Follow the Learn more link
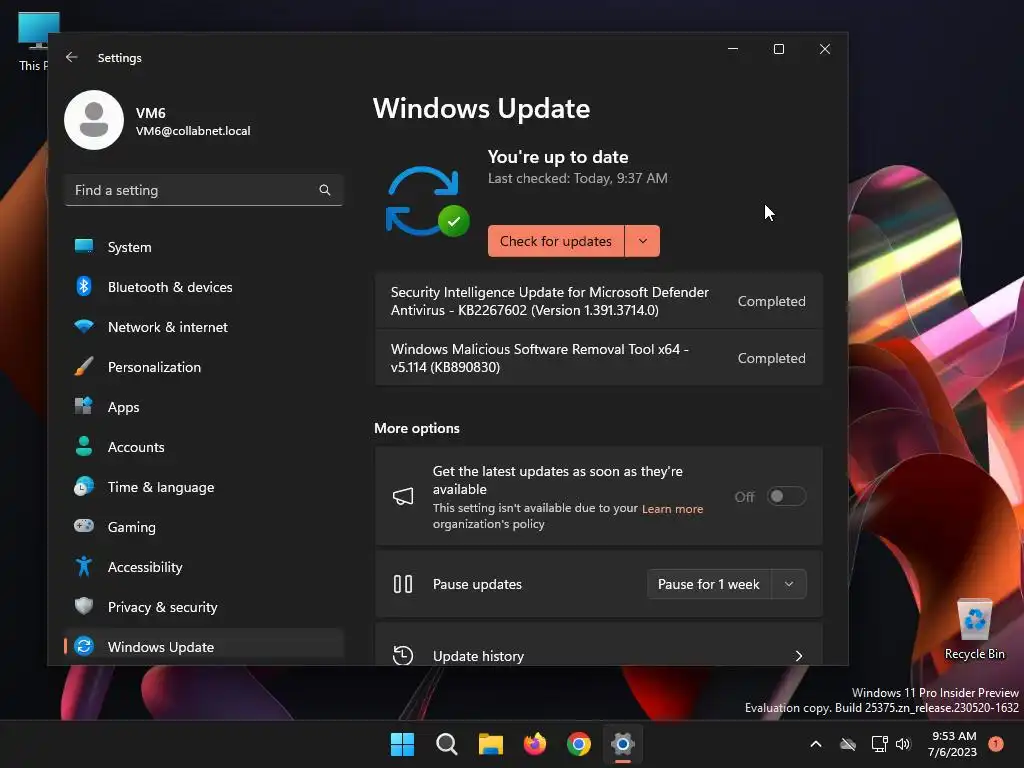 pyautogui.click(x=672, y=509)
